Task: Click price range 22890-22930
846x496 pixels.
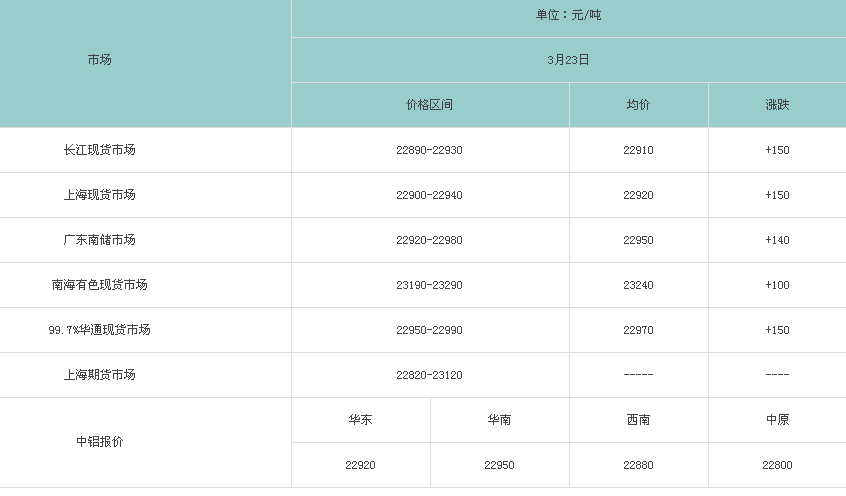Action: click(429, 150)
